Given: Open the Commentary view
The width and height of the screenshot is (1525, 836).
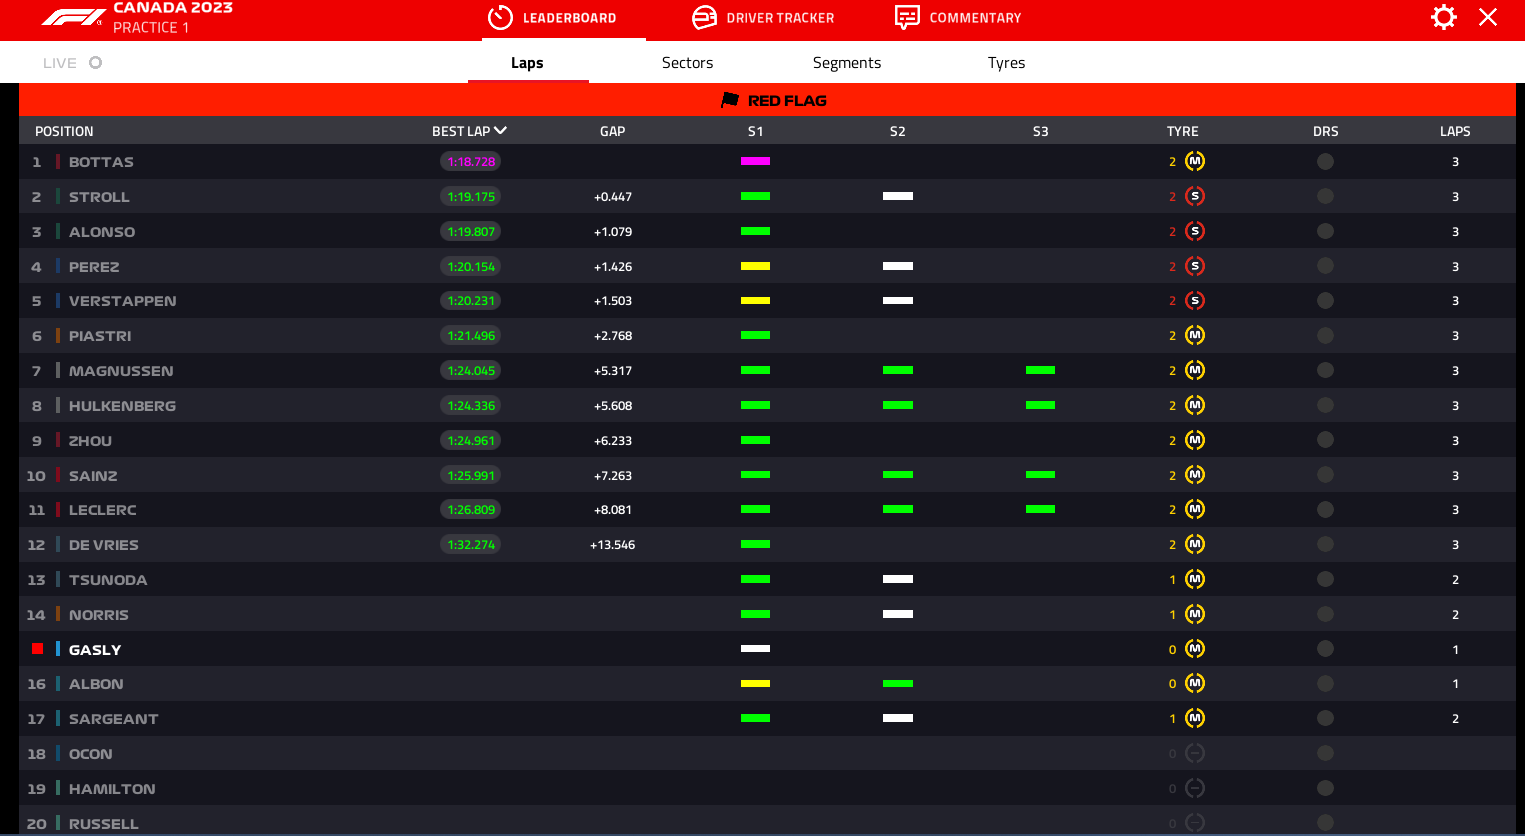Looking at the screenshot, I should click(x=958, y=18).
